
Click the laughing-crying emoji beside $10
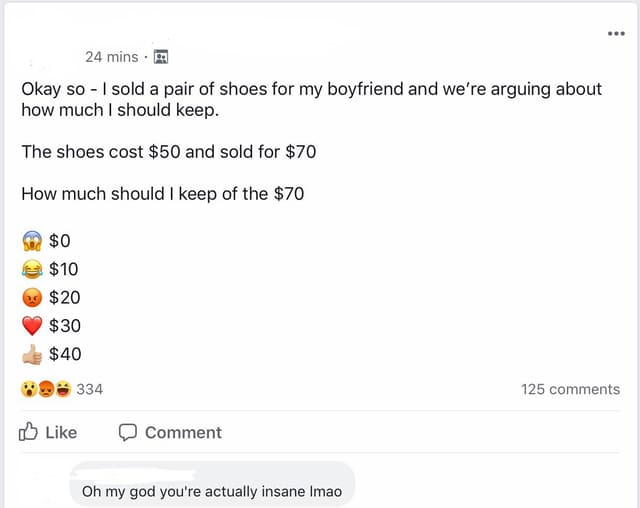[32, 269]
